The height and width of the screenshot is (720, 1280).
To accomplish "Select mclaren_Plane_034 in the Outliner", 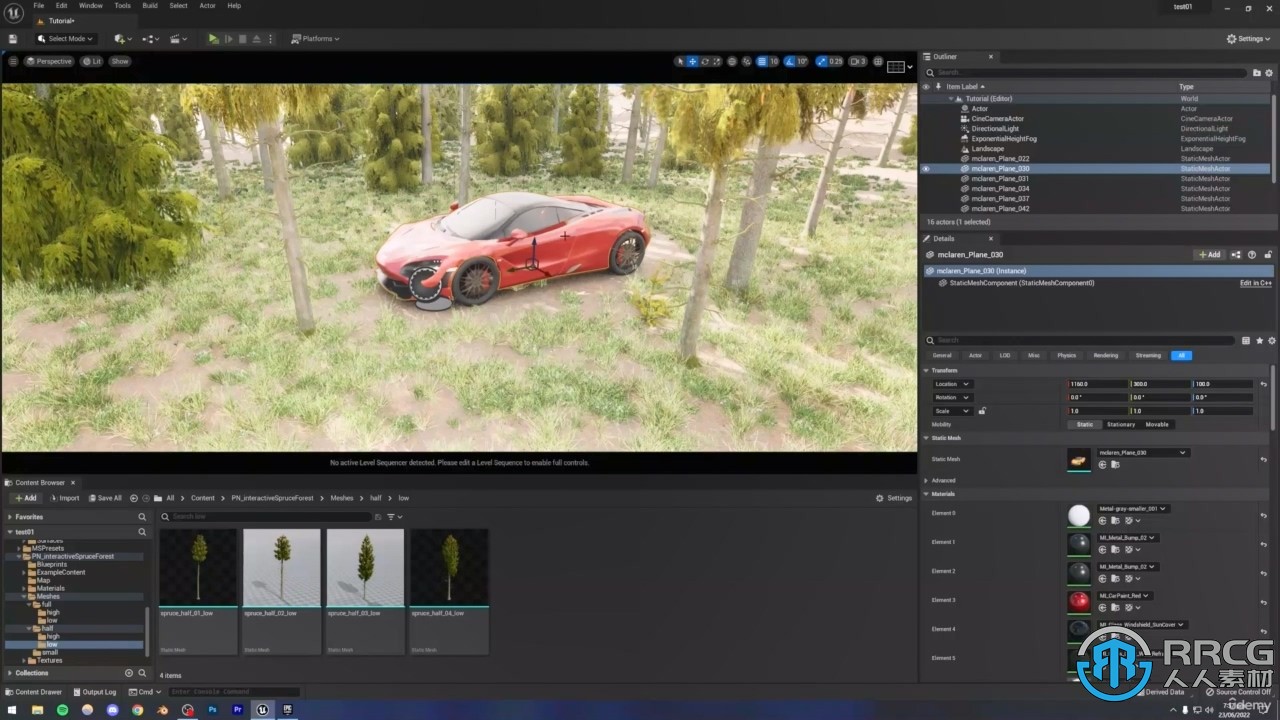I will [x=1000, y=189].
